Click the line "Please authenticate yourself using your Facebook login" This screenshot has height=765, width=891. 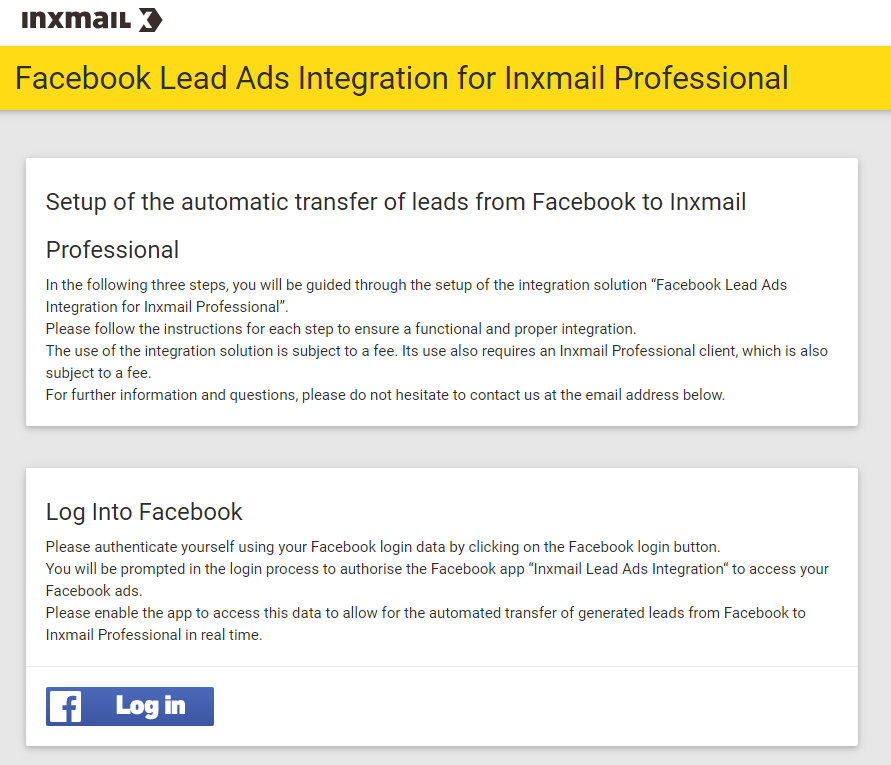pos(383,547)
